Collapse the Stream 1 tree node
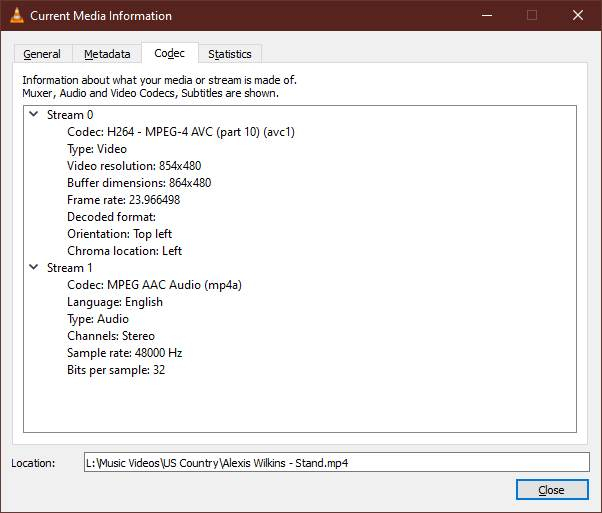602x513 pixels. (33, 268)
